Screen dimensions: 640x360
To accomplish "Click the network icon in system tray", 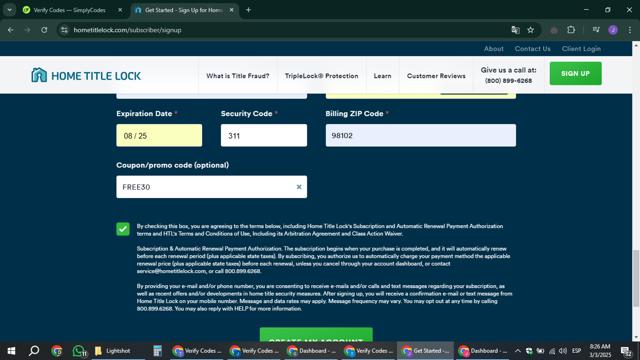I will point(552,351).
